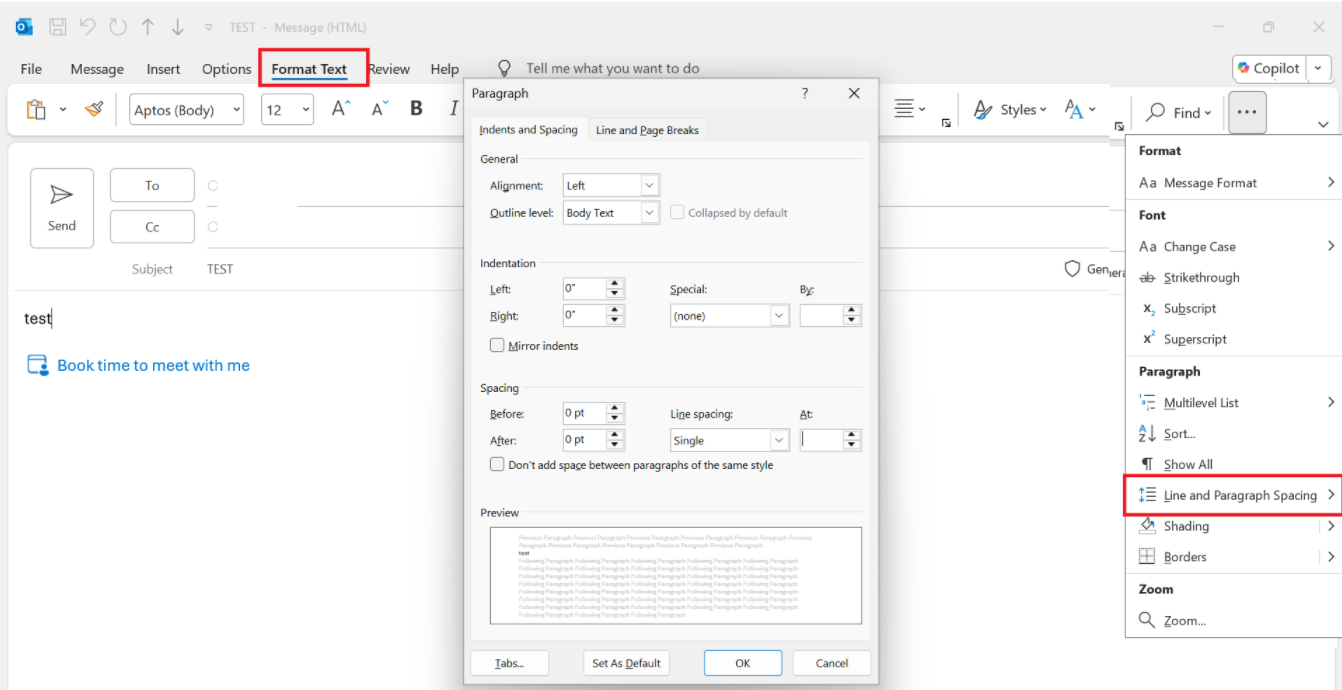Select the Format Text ribbon tab
The height and width of the screenshot is (690, 1342).
click(309, 69)
